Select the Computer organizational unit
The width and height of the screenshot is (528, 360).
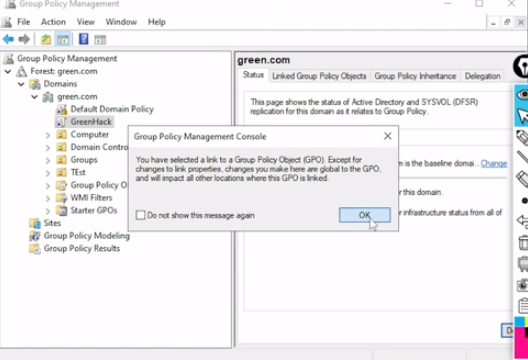point(90,134)
